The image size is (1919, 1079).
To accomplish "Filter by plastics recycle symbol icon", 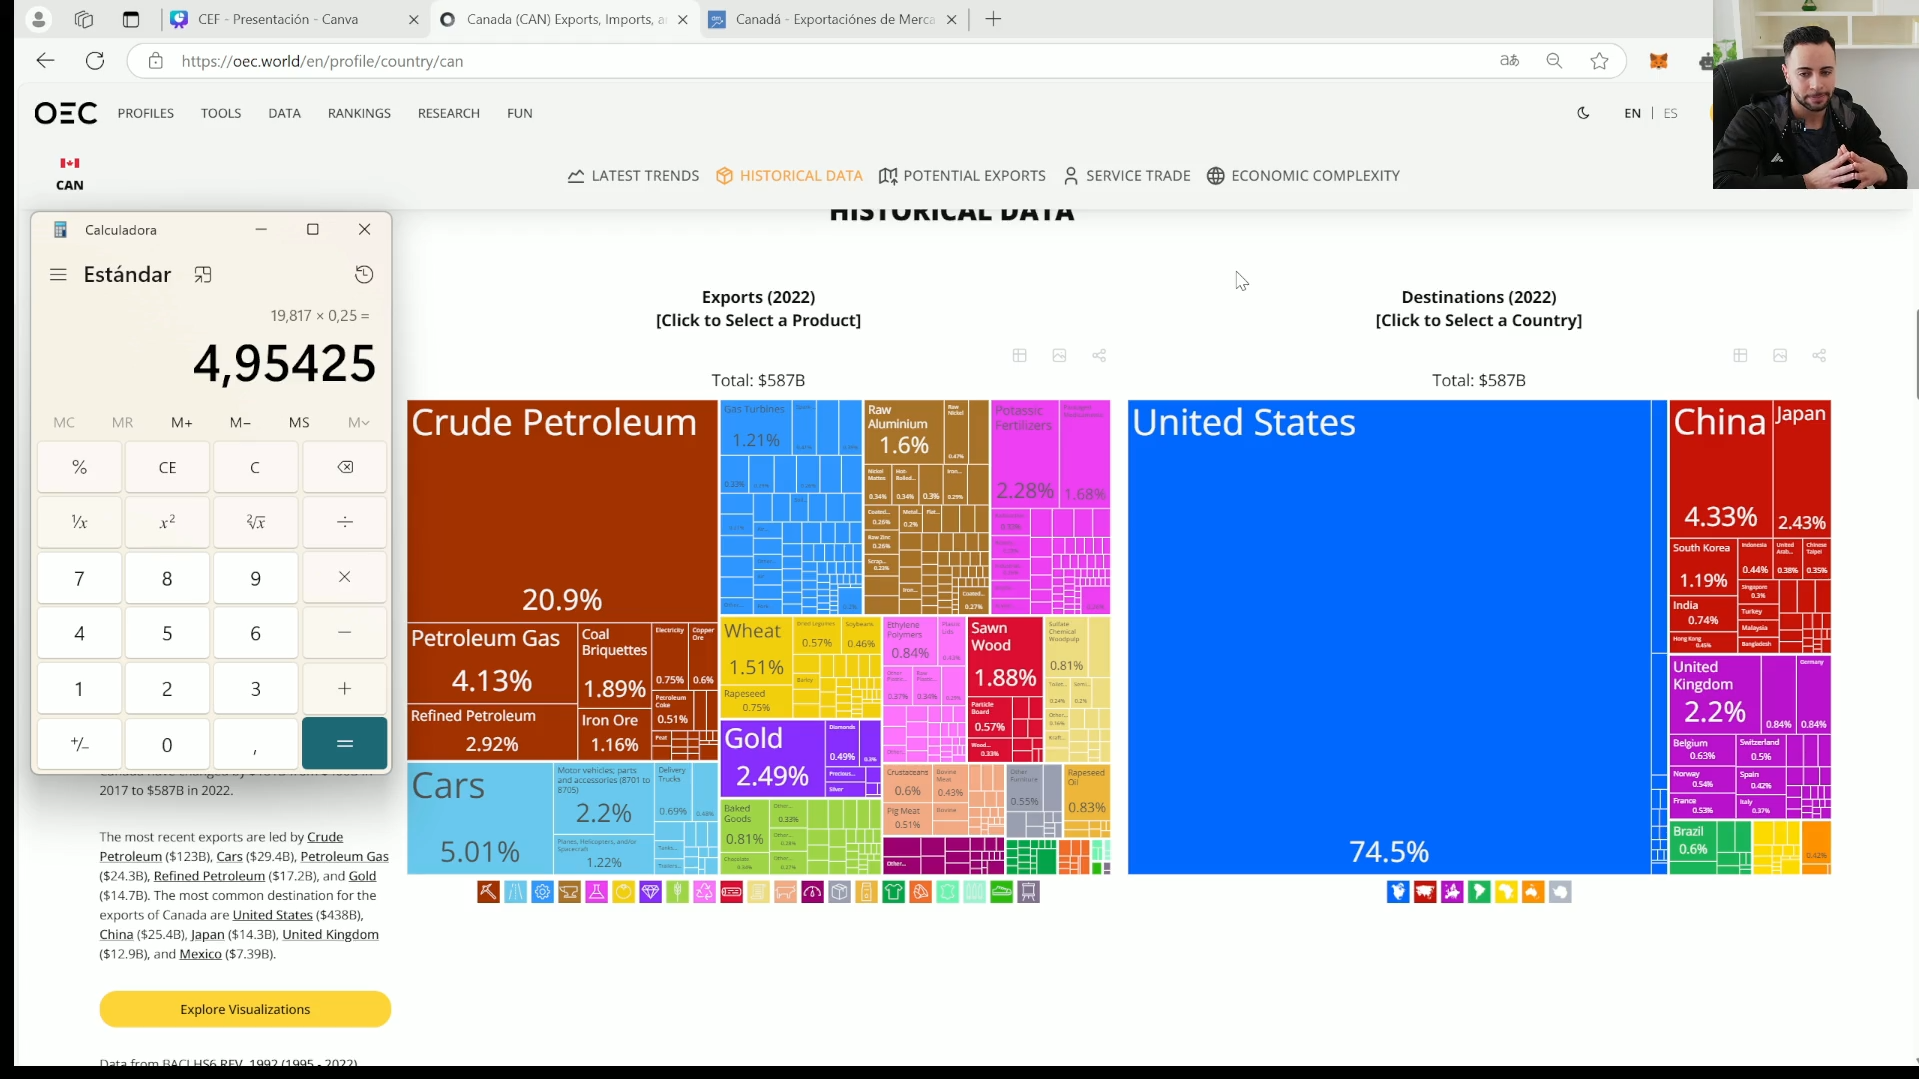I will coord(704,892).
